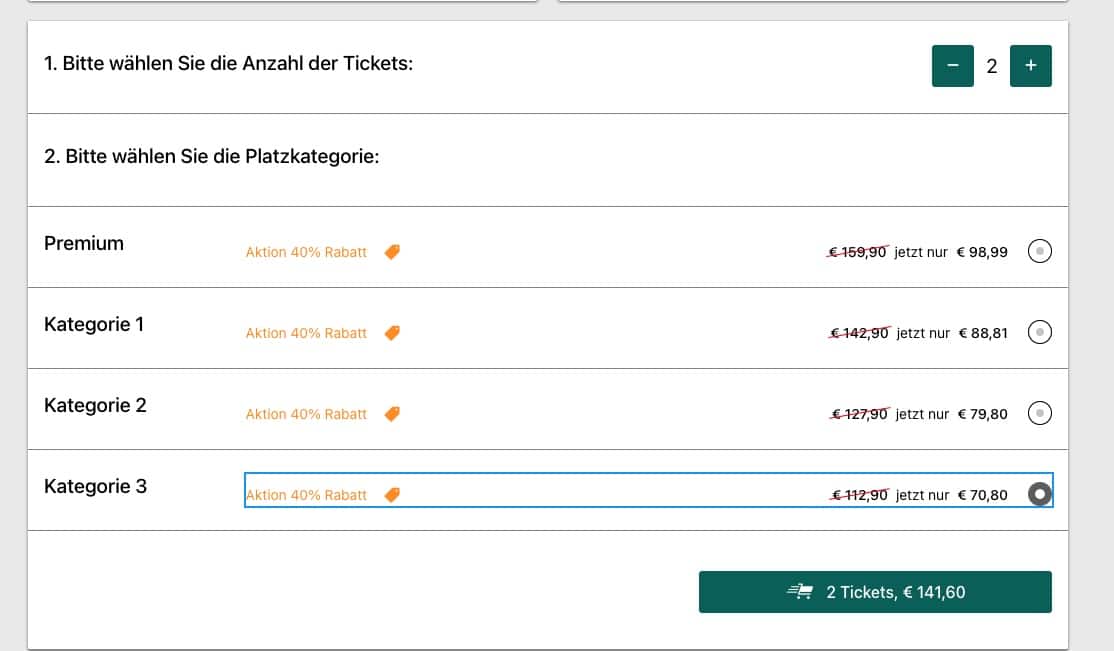Screen dimensions: 1114x651
Task: Add 2 Tickets for € 141,60 to cart
Action: point(875,591)
